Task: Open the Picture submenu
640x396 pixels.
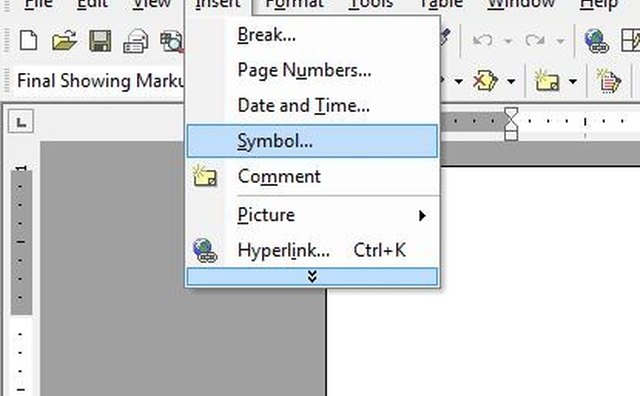Action: [312, 215]
